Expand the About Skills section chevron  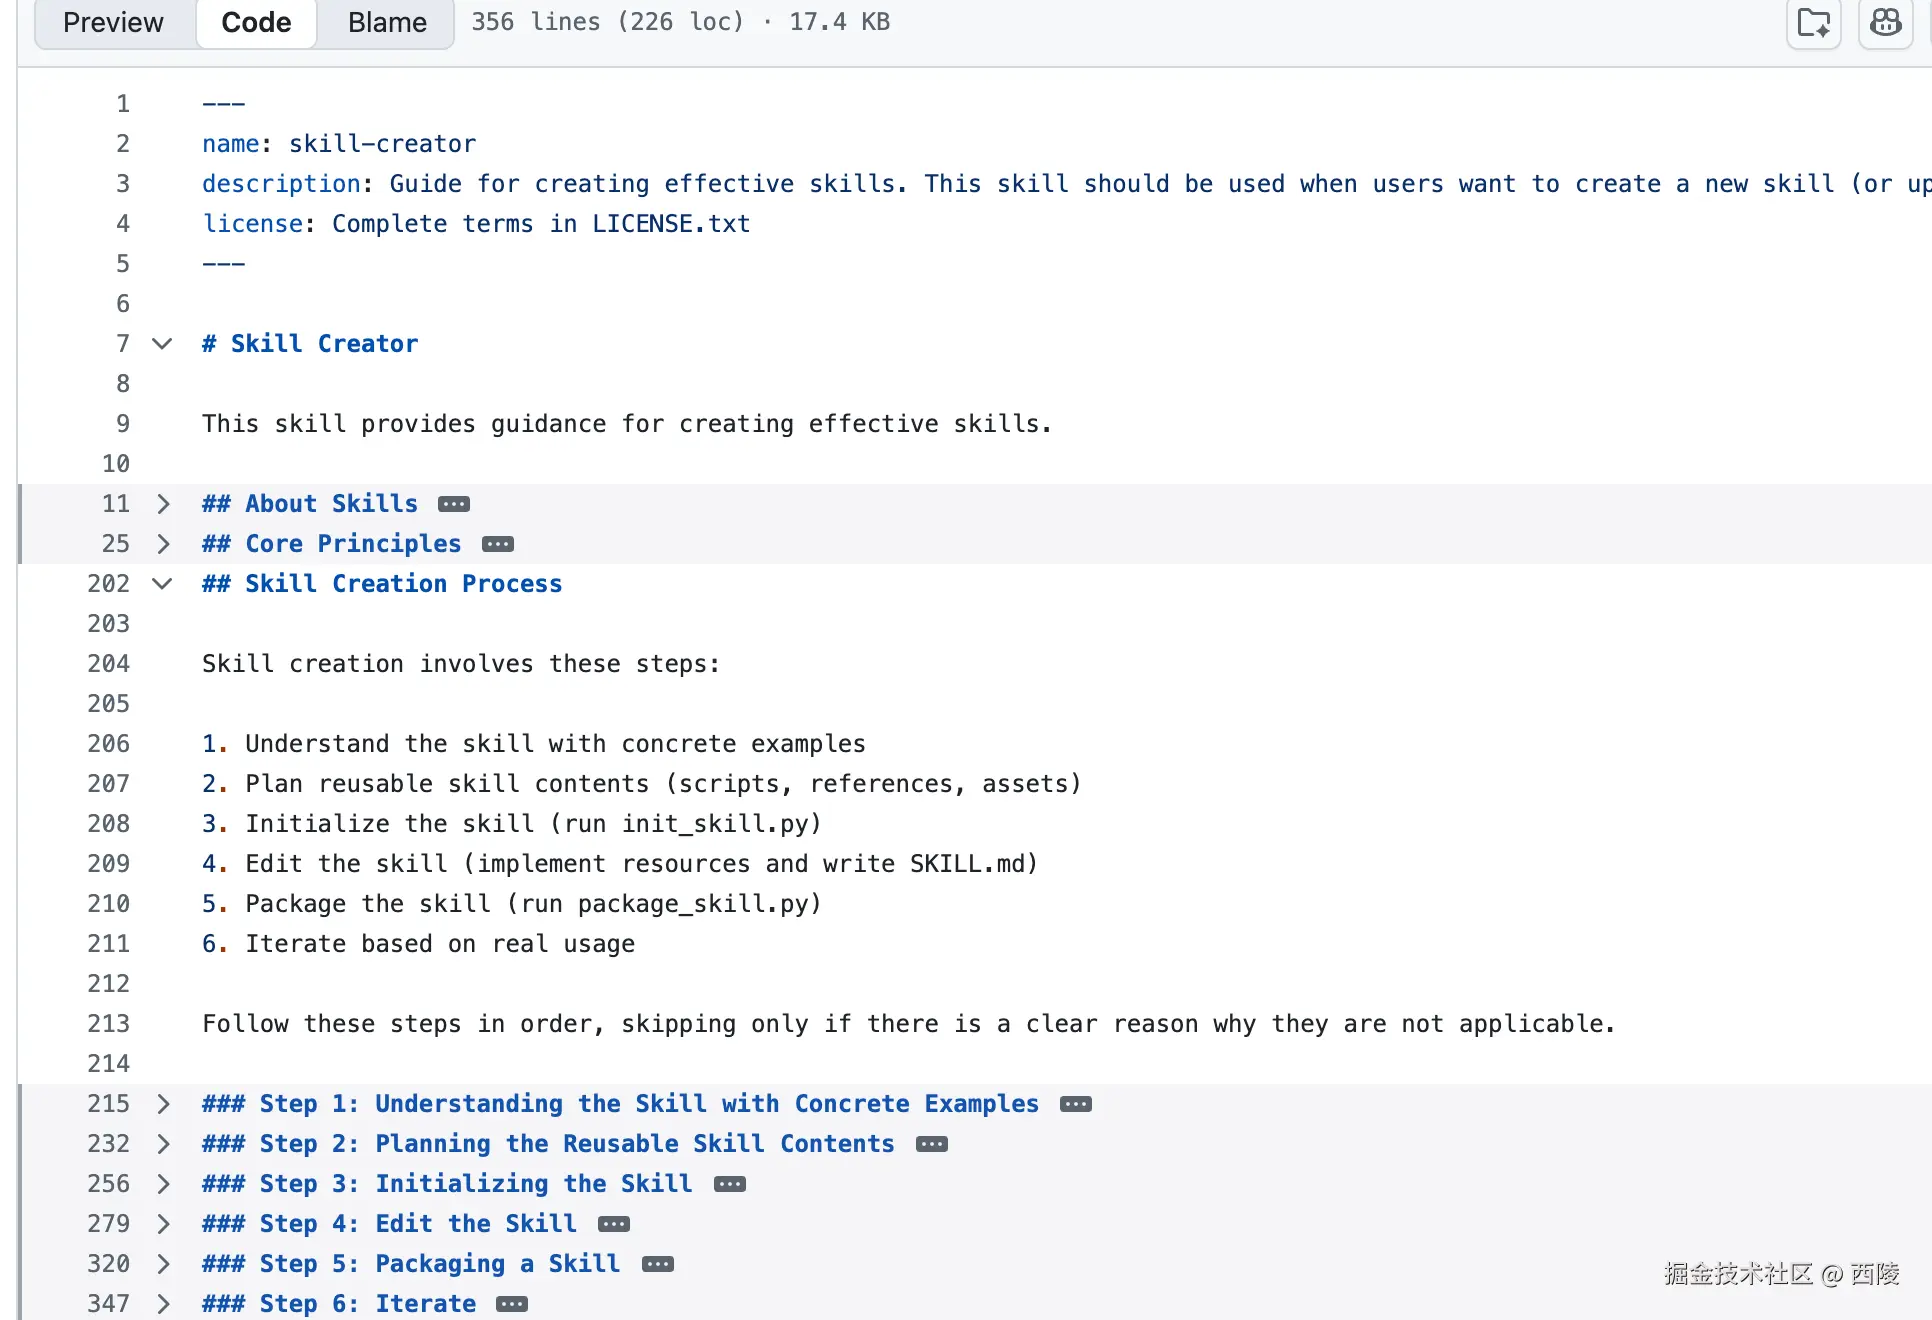[x=162, y=504]
